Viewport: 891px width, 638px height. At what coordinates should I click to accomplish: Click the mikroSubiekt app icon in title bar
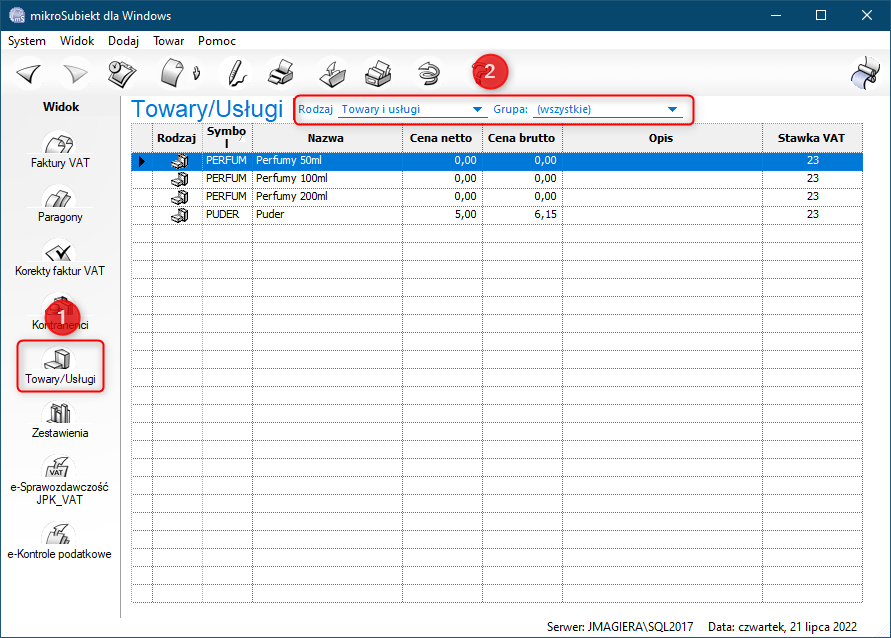17,15
